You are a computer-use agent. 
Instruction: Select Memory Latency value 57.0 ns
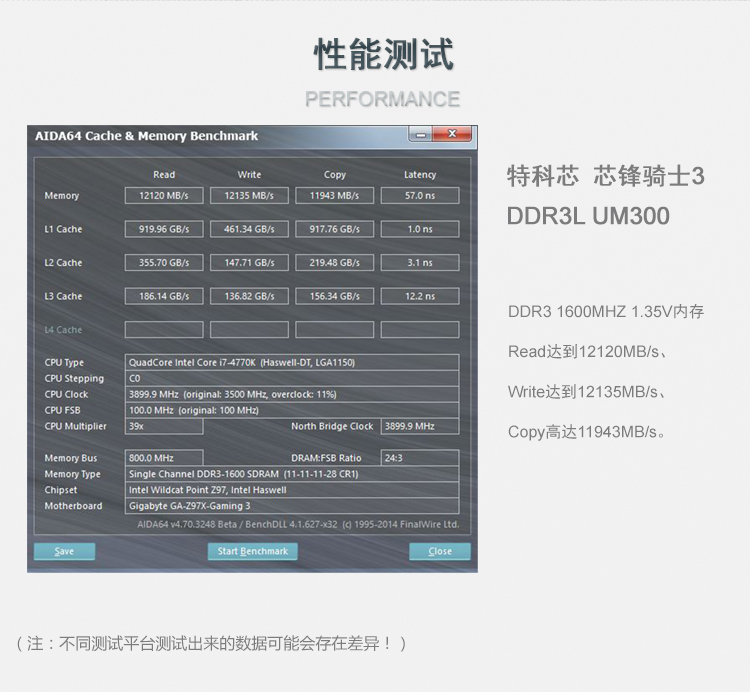420,196
